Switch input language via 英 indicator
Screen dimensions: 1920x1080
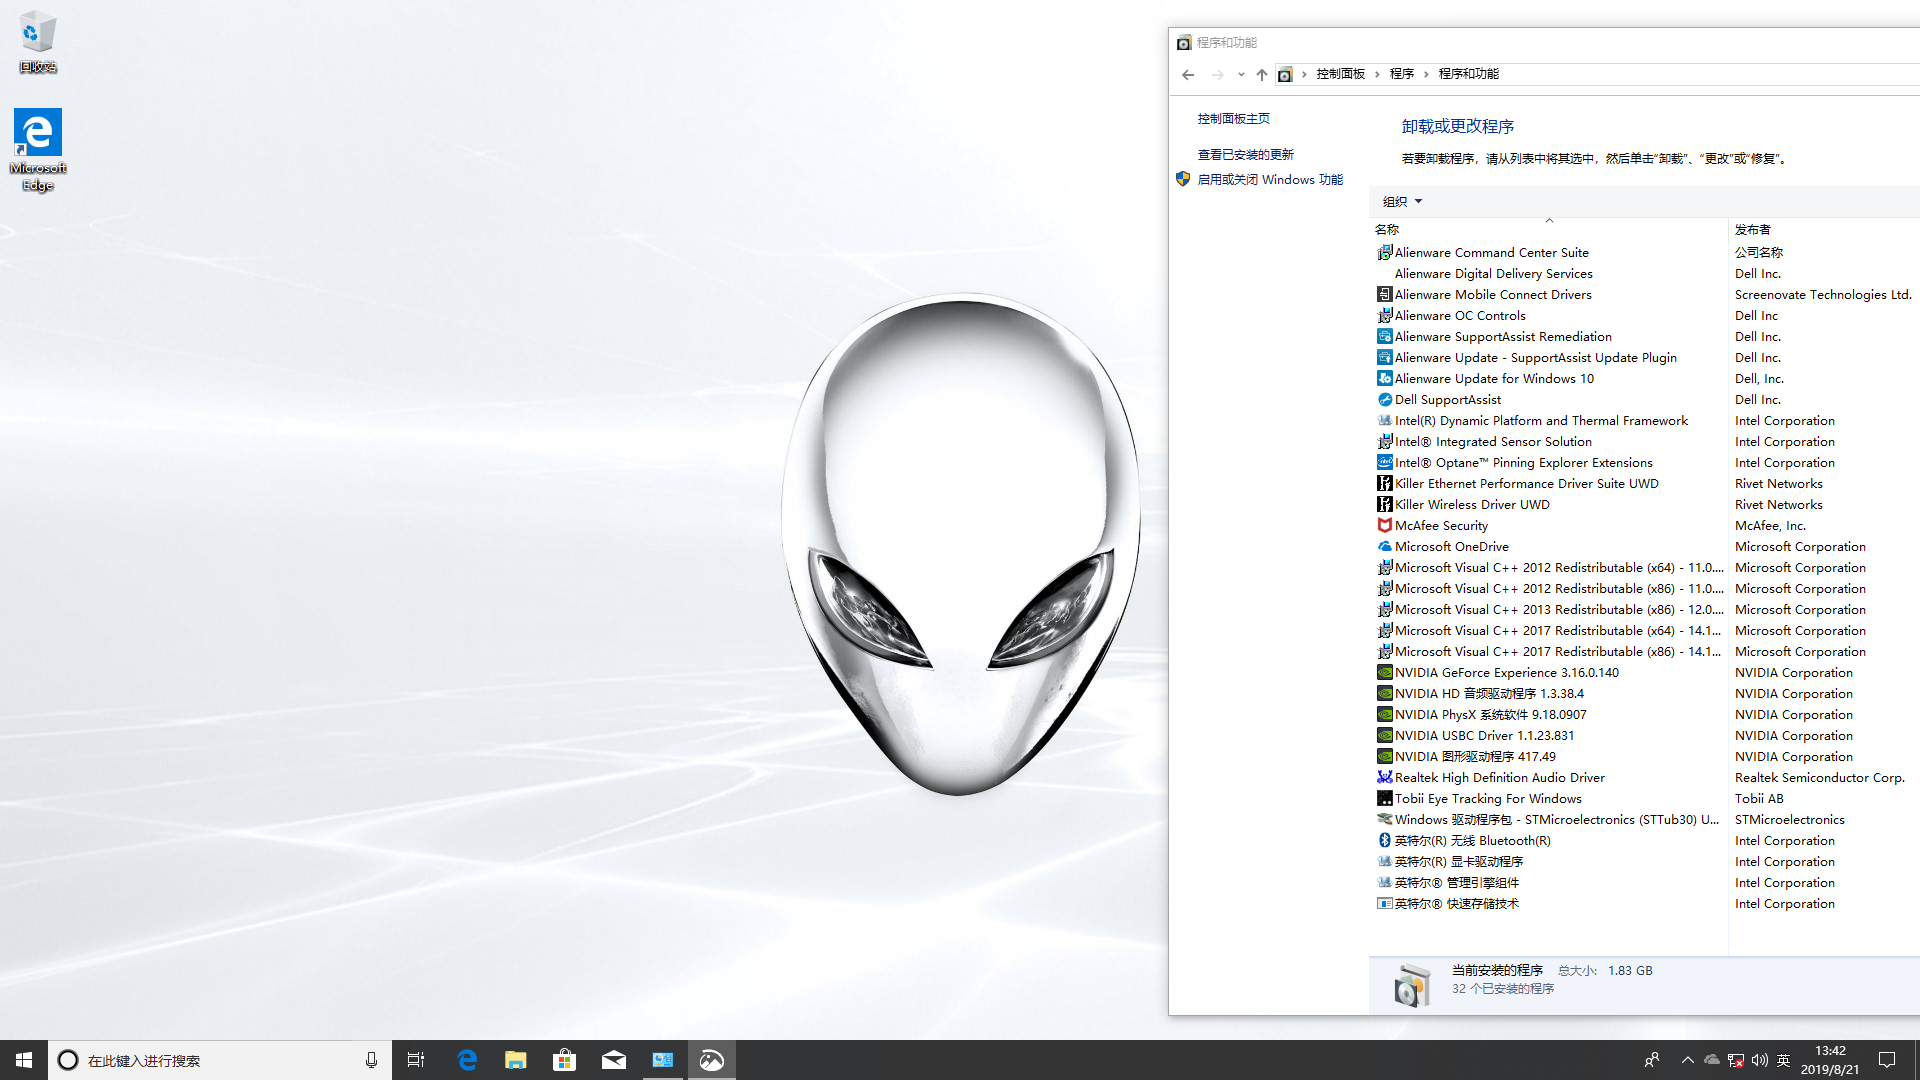[x=1783, y=1060]
